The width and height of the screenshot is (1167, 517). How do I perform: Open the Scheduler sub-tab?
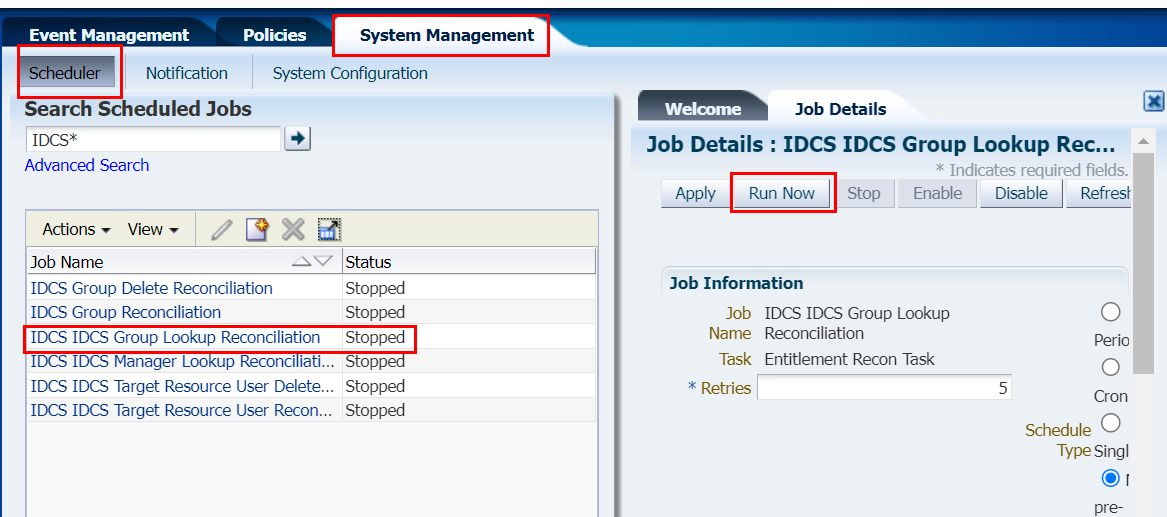(x=65, y=73)
